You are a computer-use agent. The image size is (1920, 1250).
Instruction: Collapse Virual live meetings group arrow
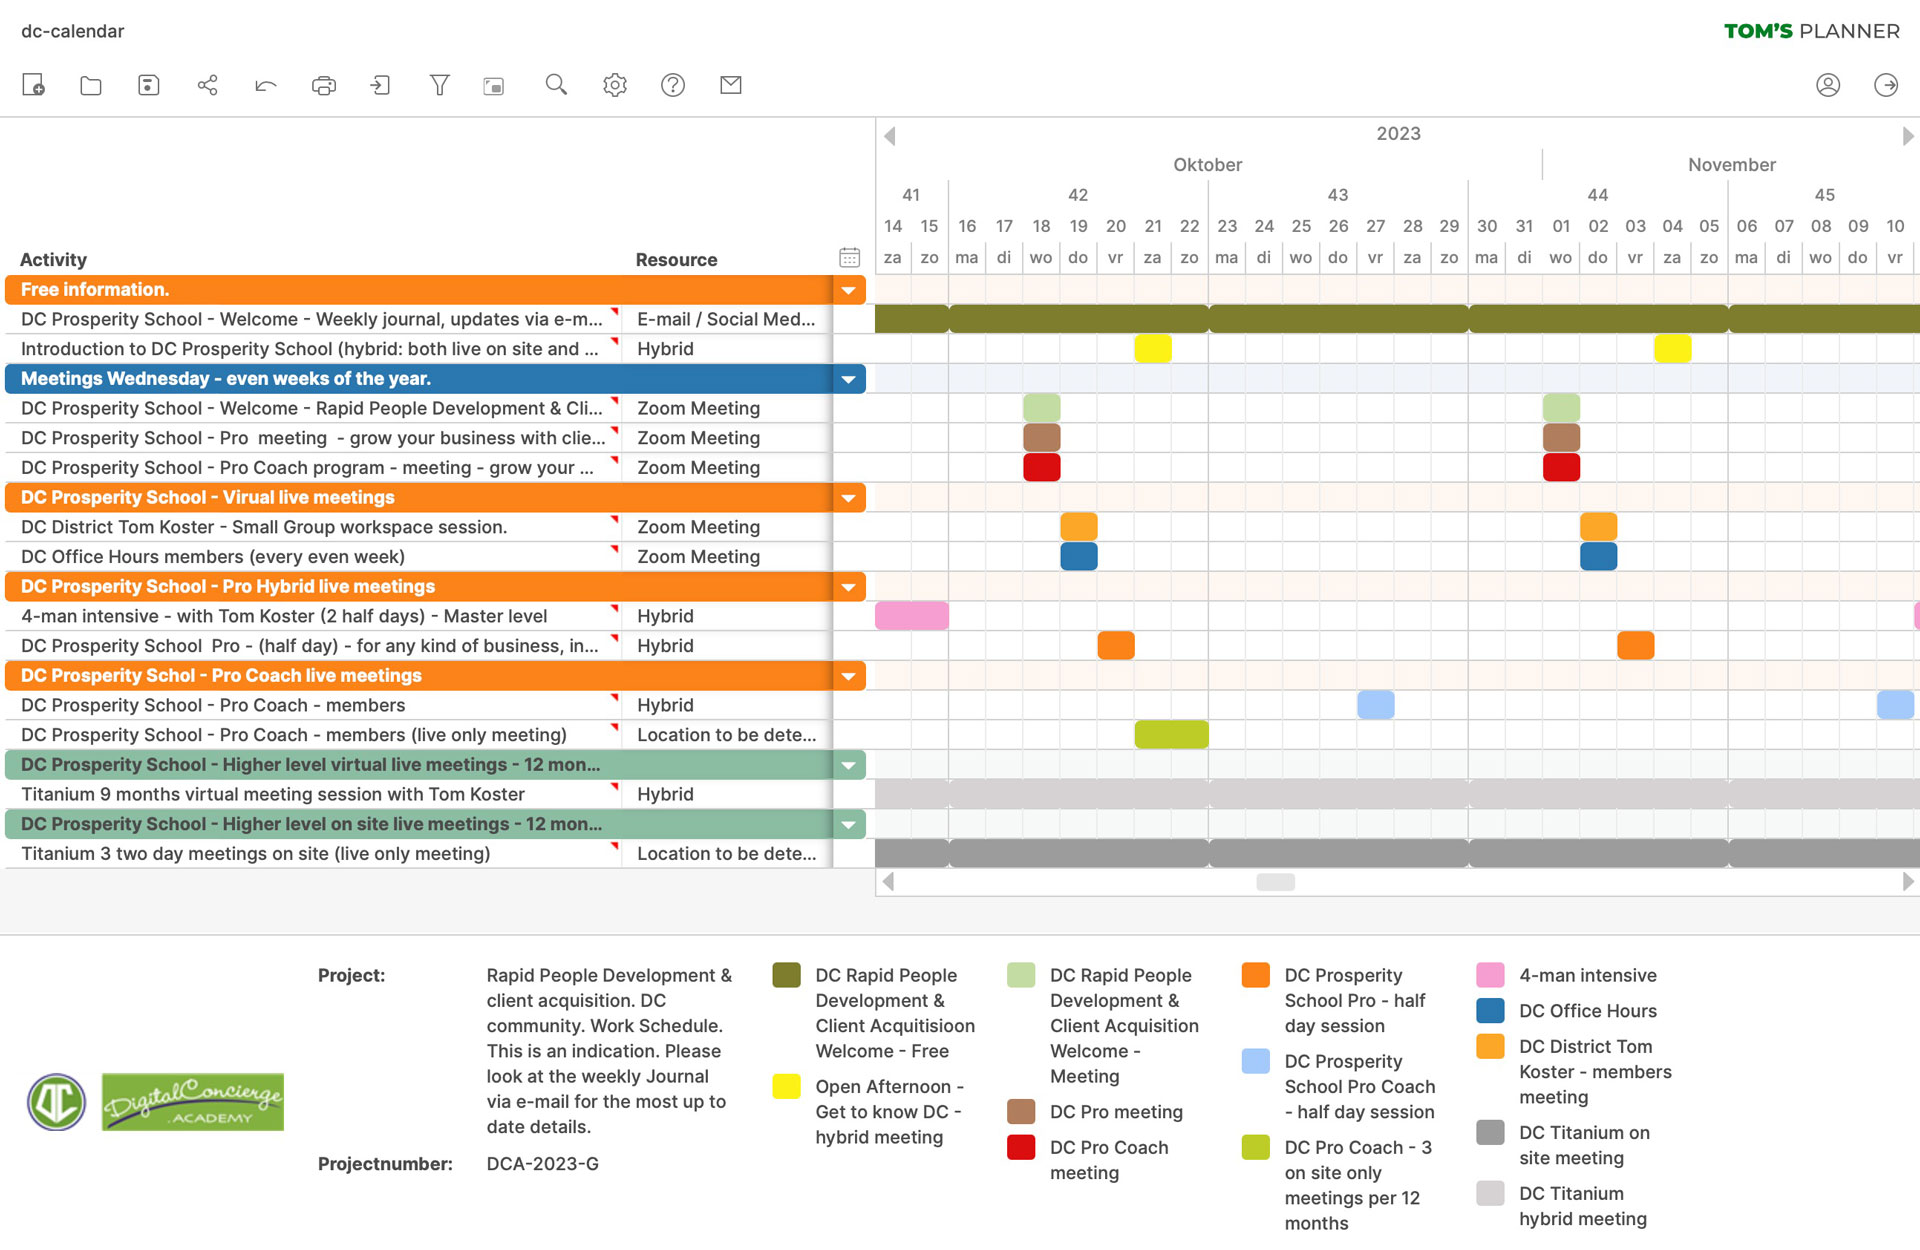tap(848, 498)
